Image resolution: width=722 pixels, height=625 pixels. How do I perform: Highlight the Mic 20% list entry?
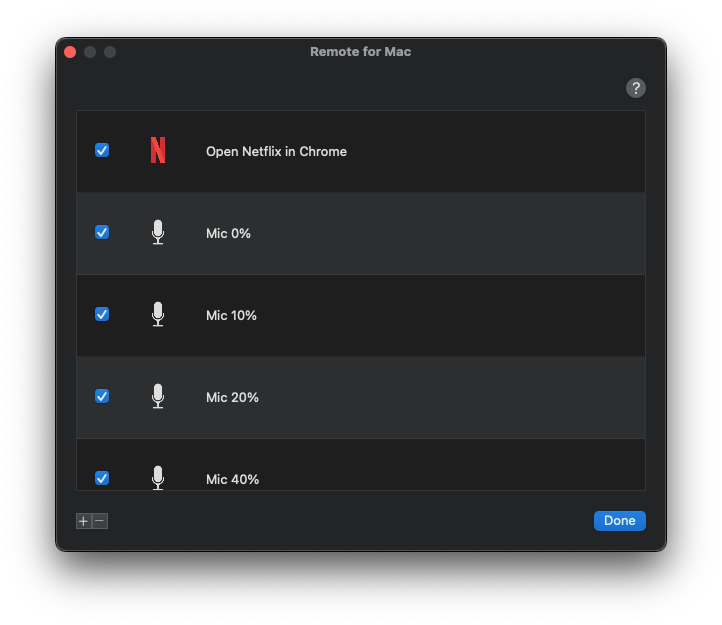232,398
